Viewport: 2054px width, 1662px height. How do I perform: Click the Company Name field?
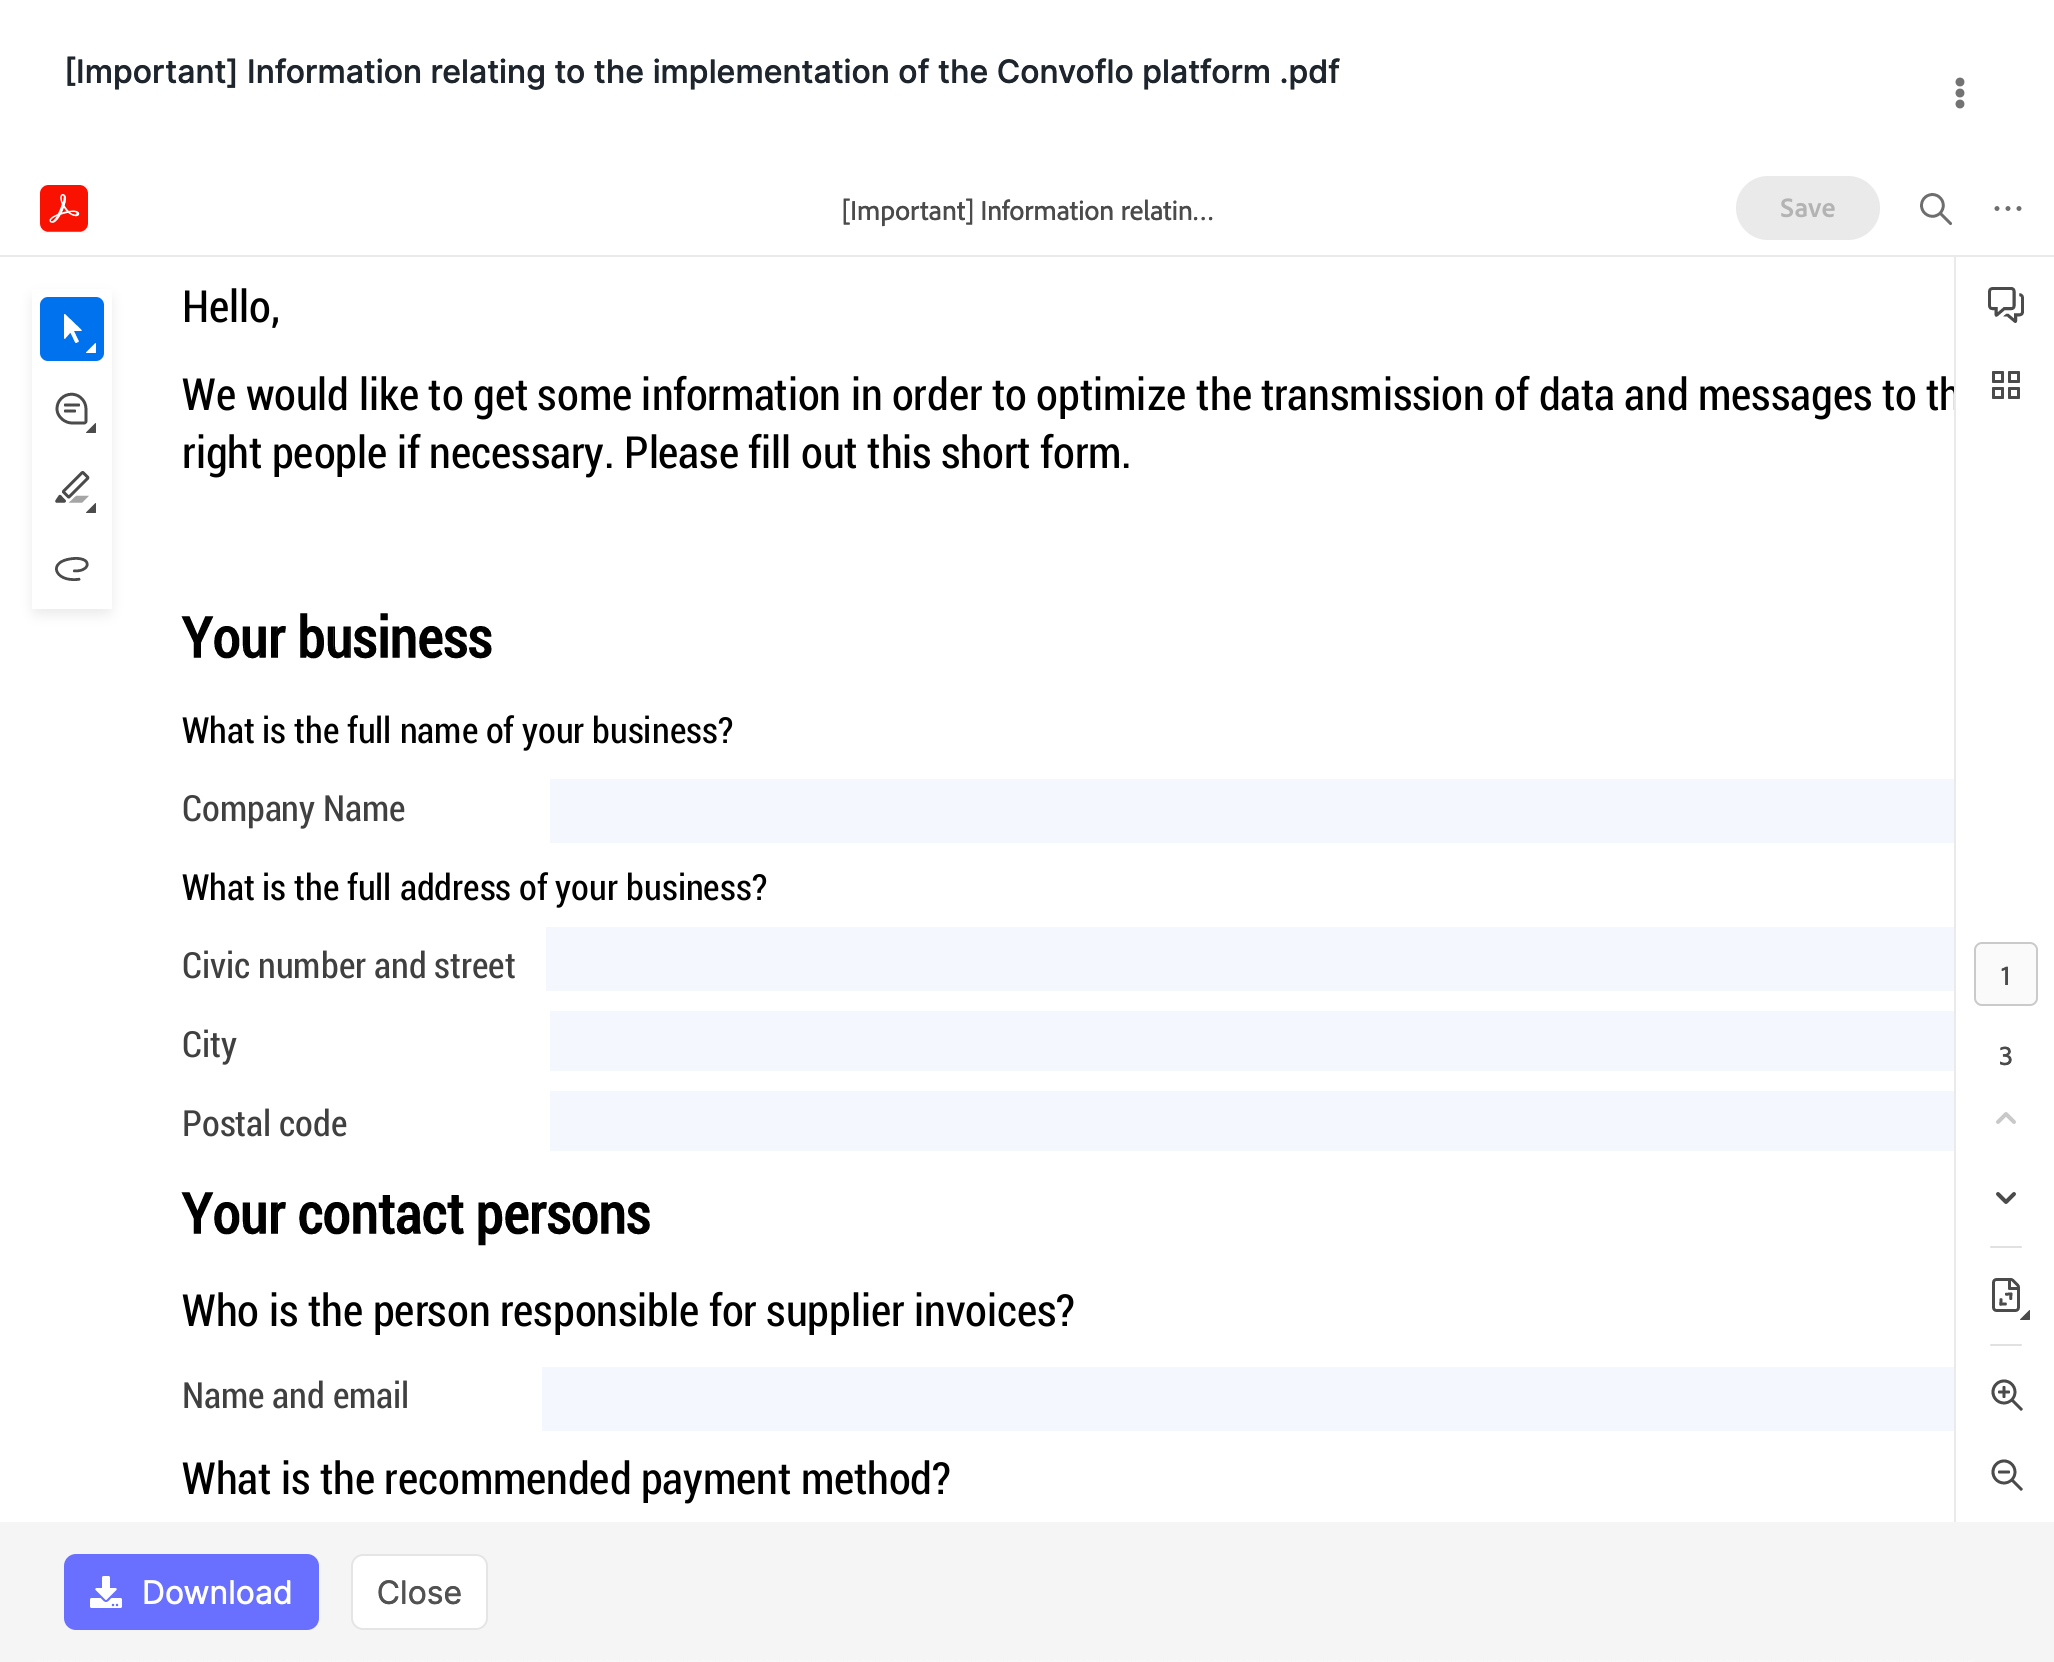[x=1250, y=810]
